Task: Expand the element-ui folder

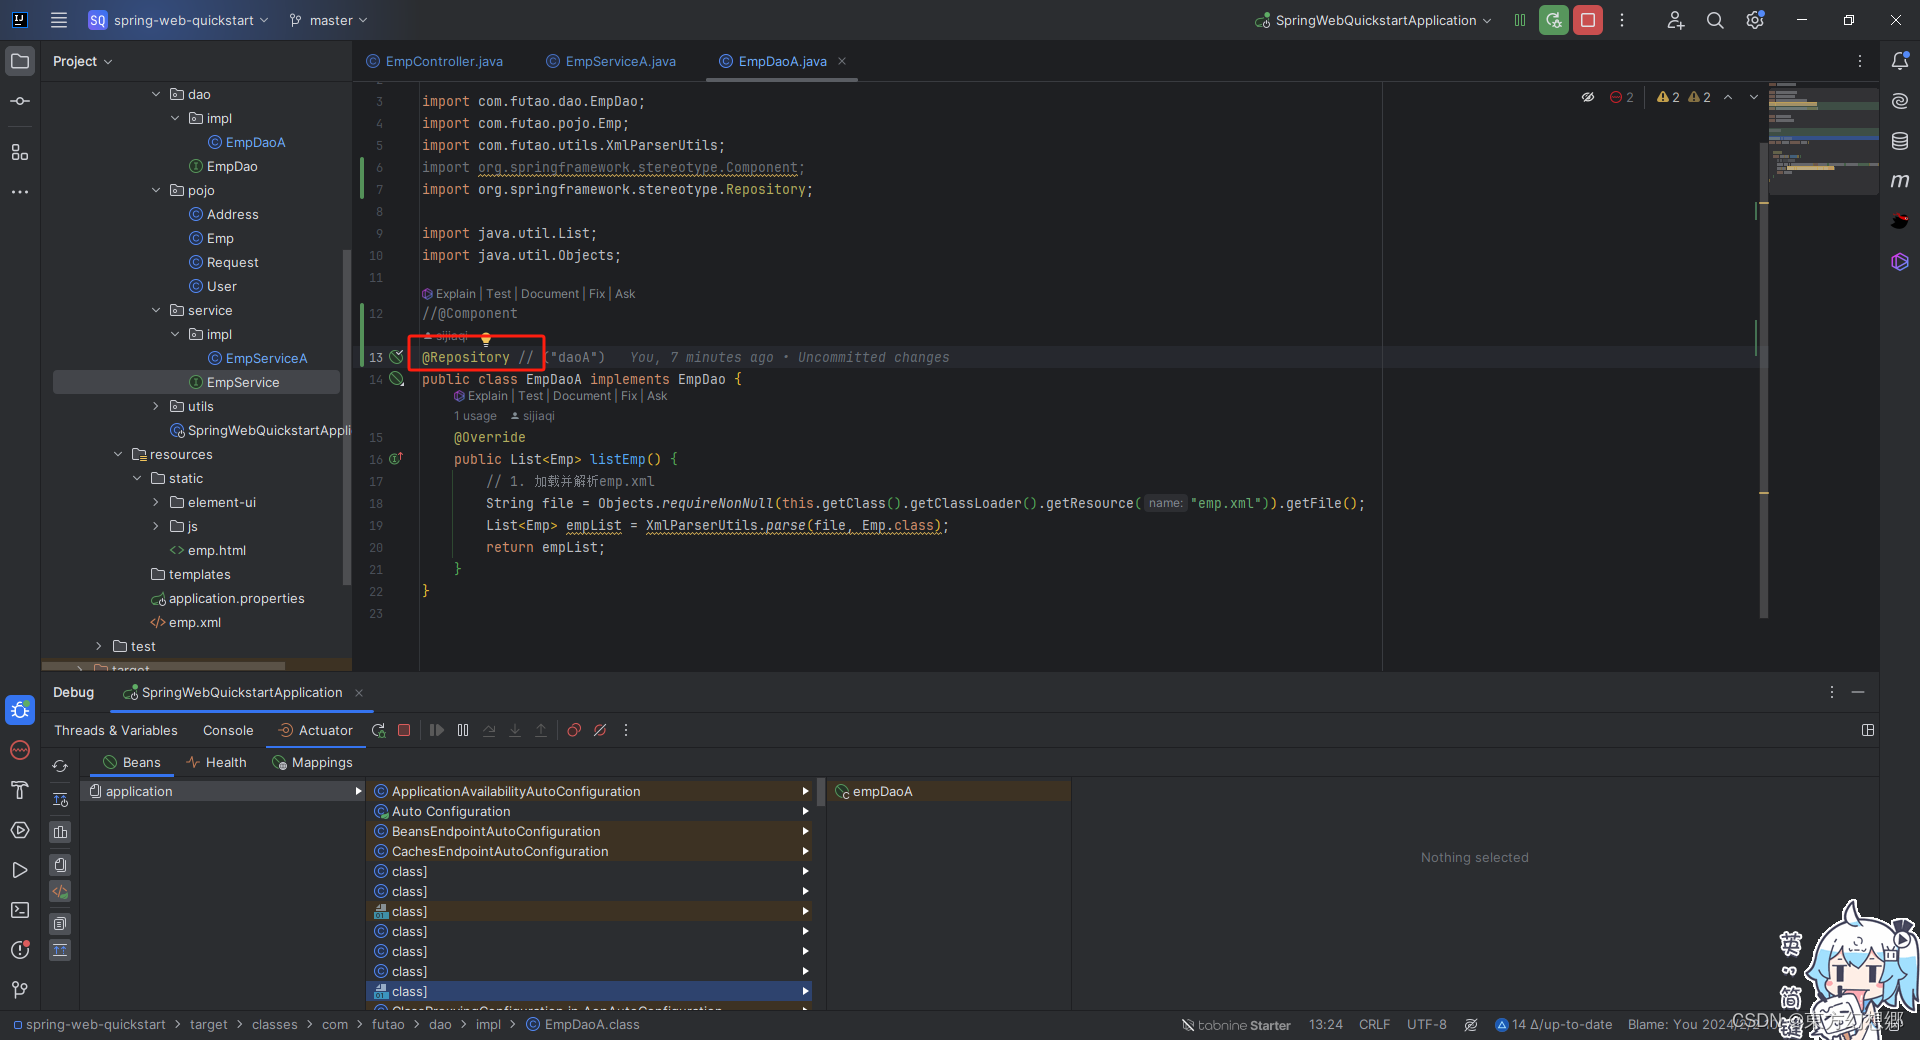Action: [156, 502]
